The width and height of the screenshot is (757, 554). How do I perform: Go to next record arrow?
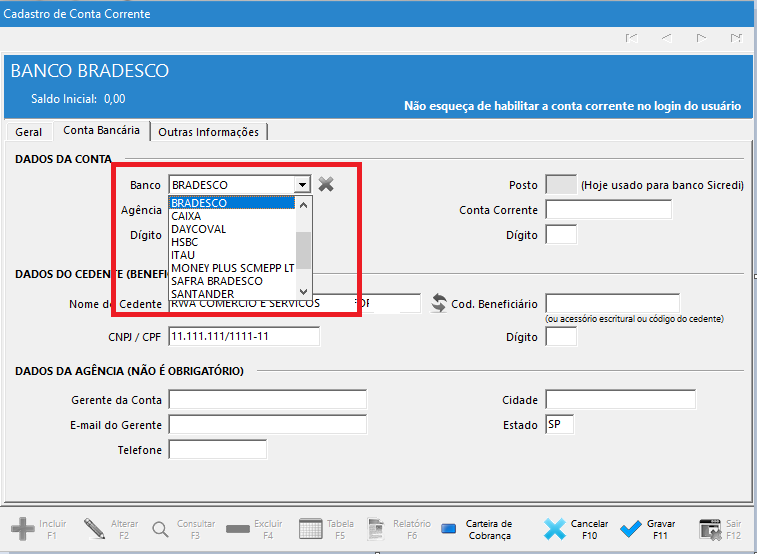(x=701, y=38)
